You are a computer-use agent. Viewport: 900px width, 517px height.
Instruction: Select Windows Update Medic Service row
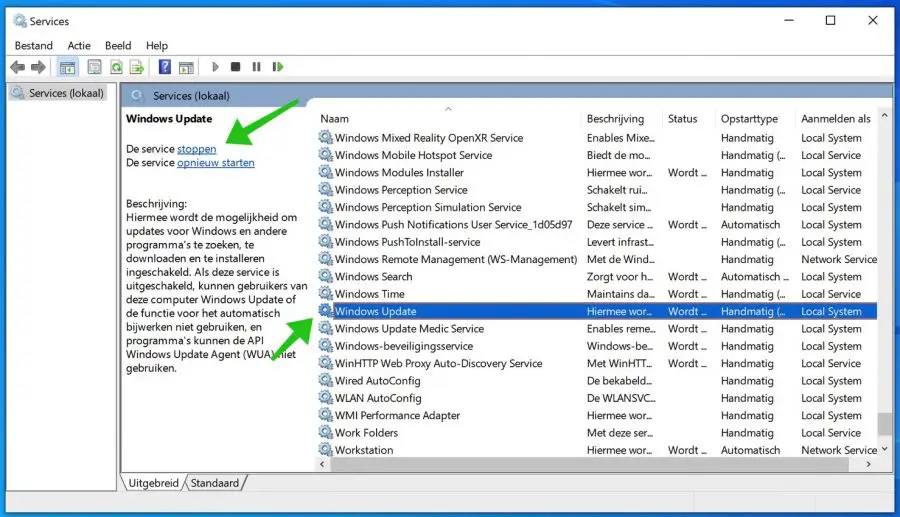point(597,328)
